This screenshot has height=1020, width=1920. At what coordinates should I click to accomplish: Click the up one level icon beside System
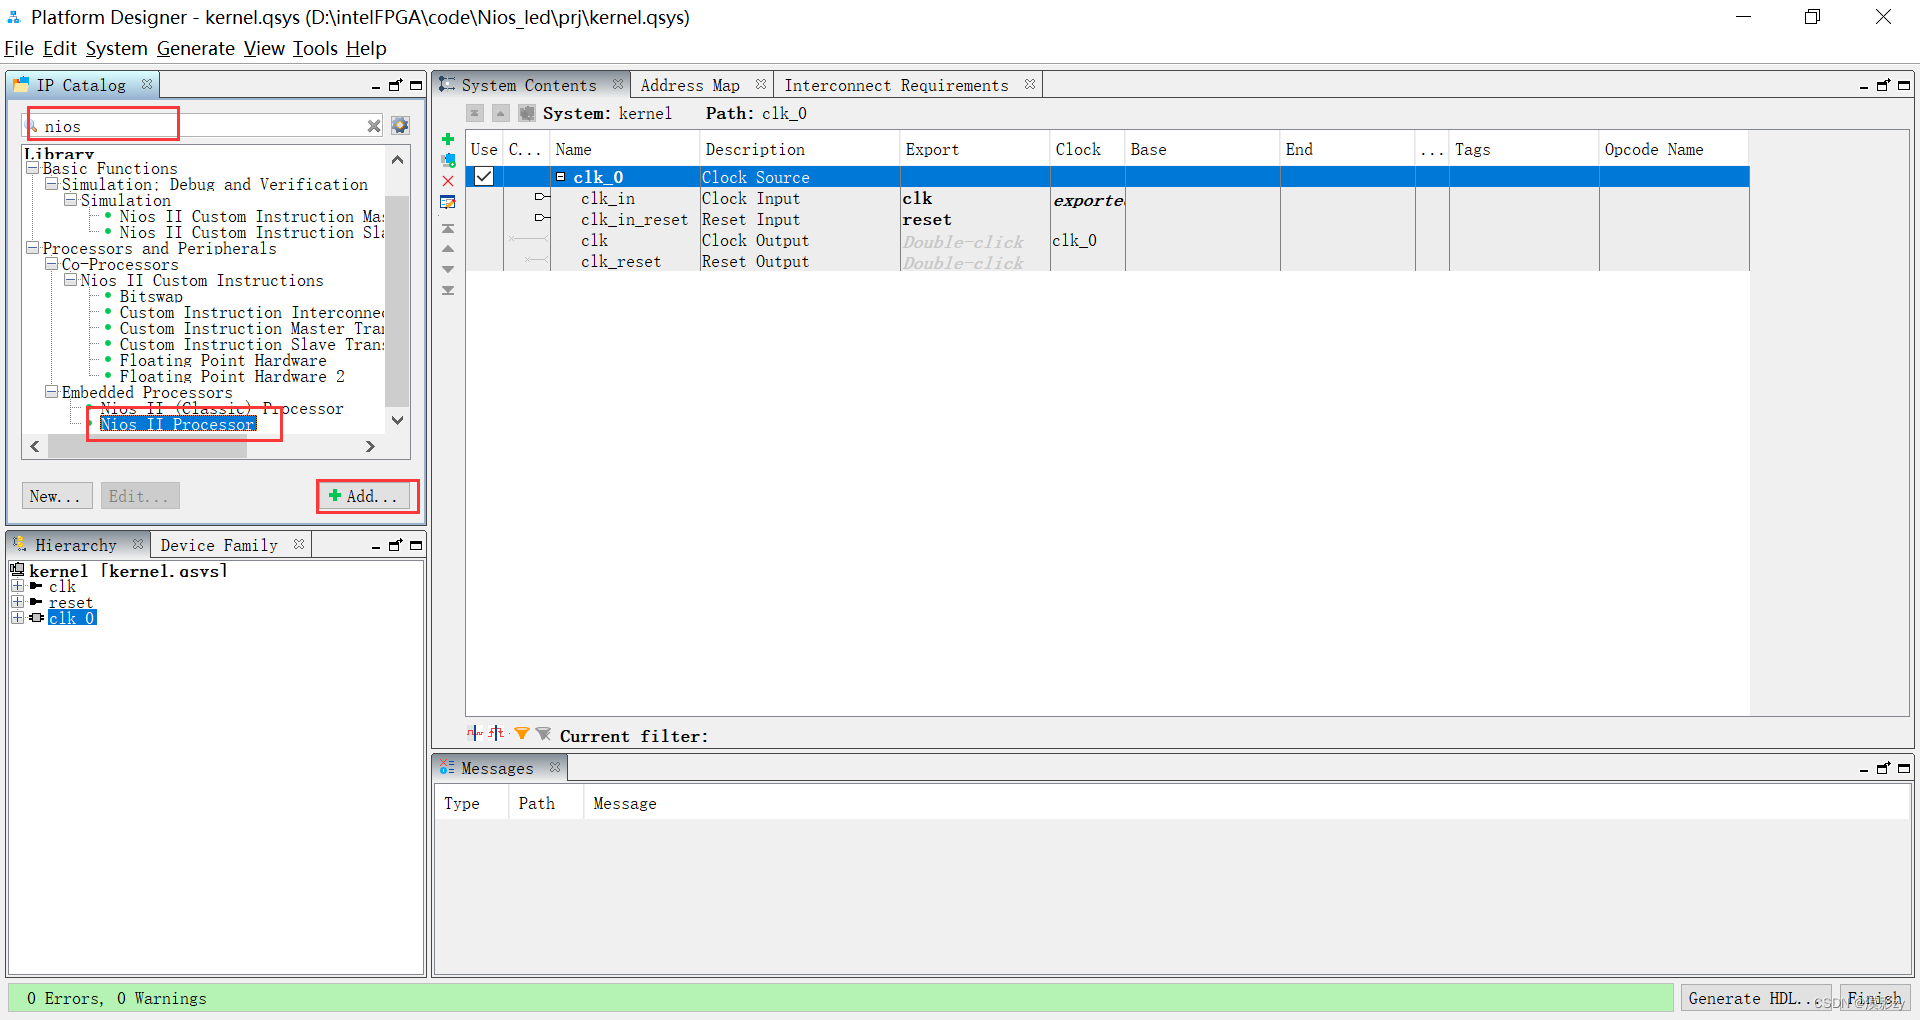click(501, 113)
